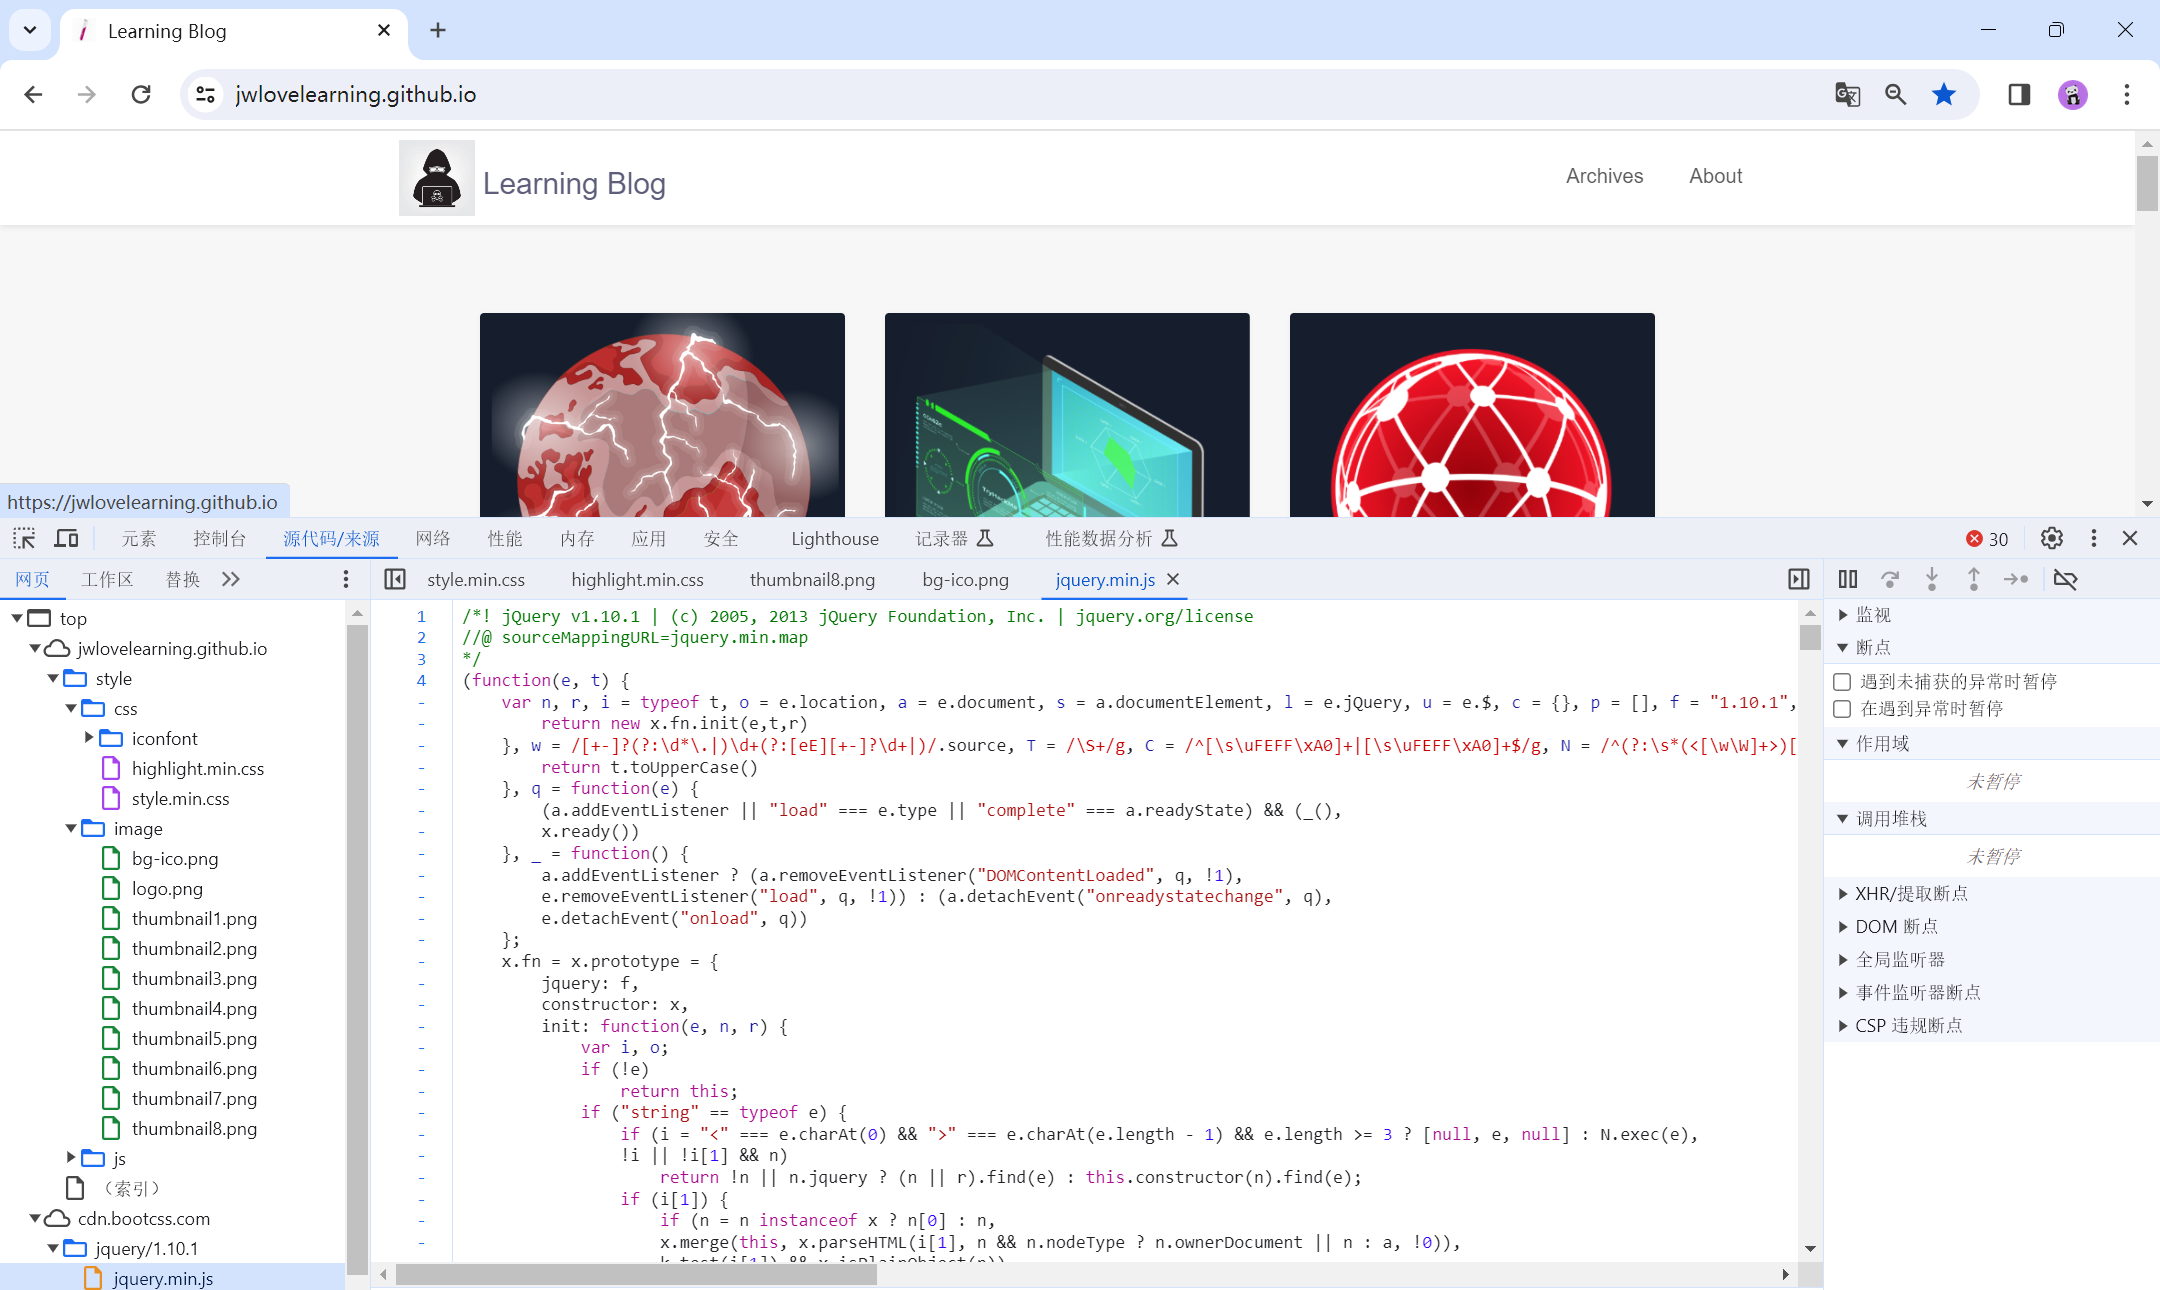This screenshot has width=2160, height=1290.
Task: Reload the page
Action: (141, 94)
